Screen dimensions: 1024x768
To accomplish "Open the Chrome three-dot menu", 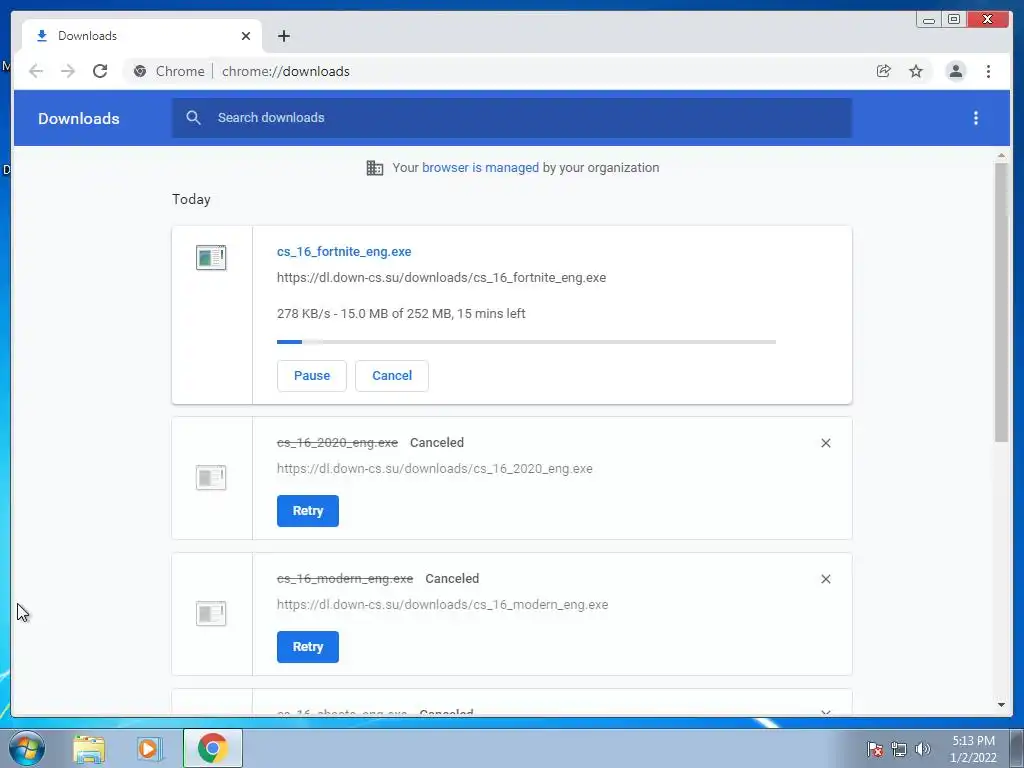I will [988, 71].
